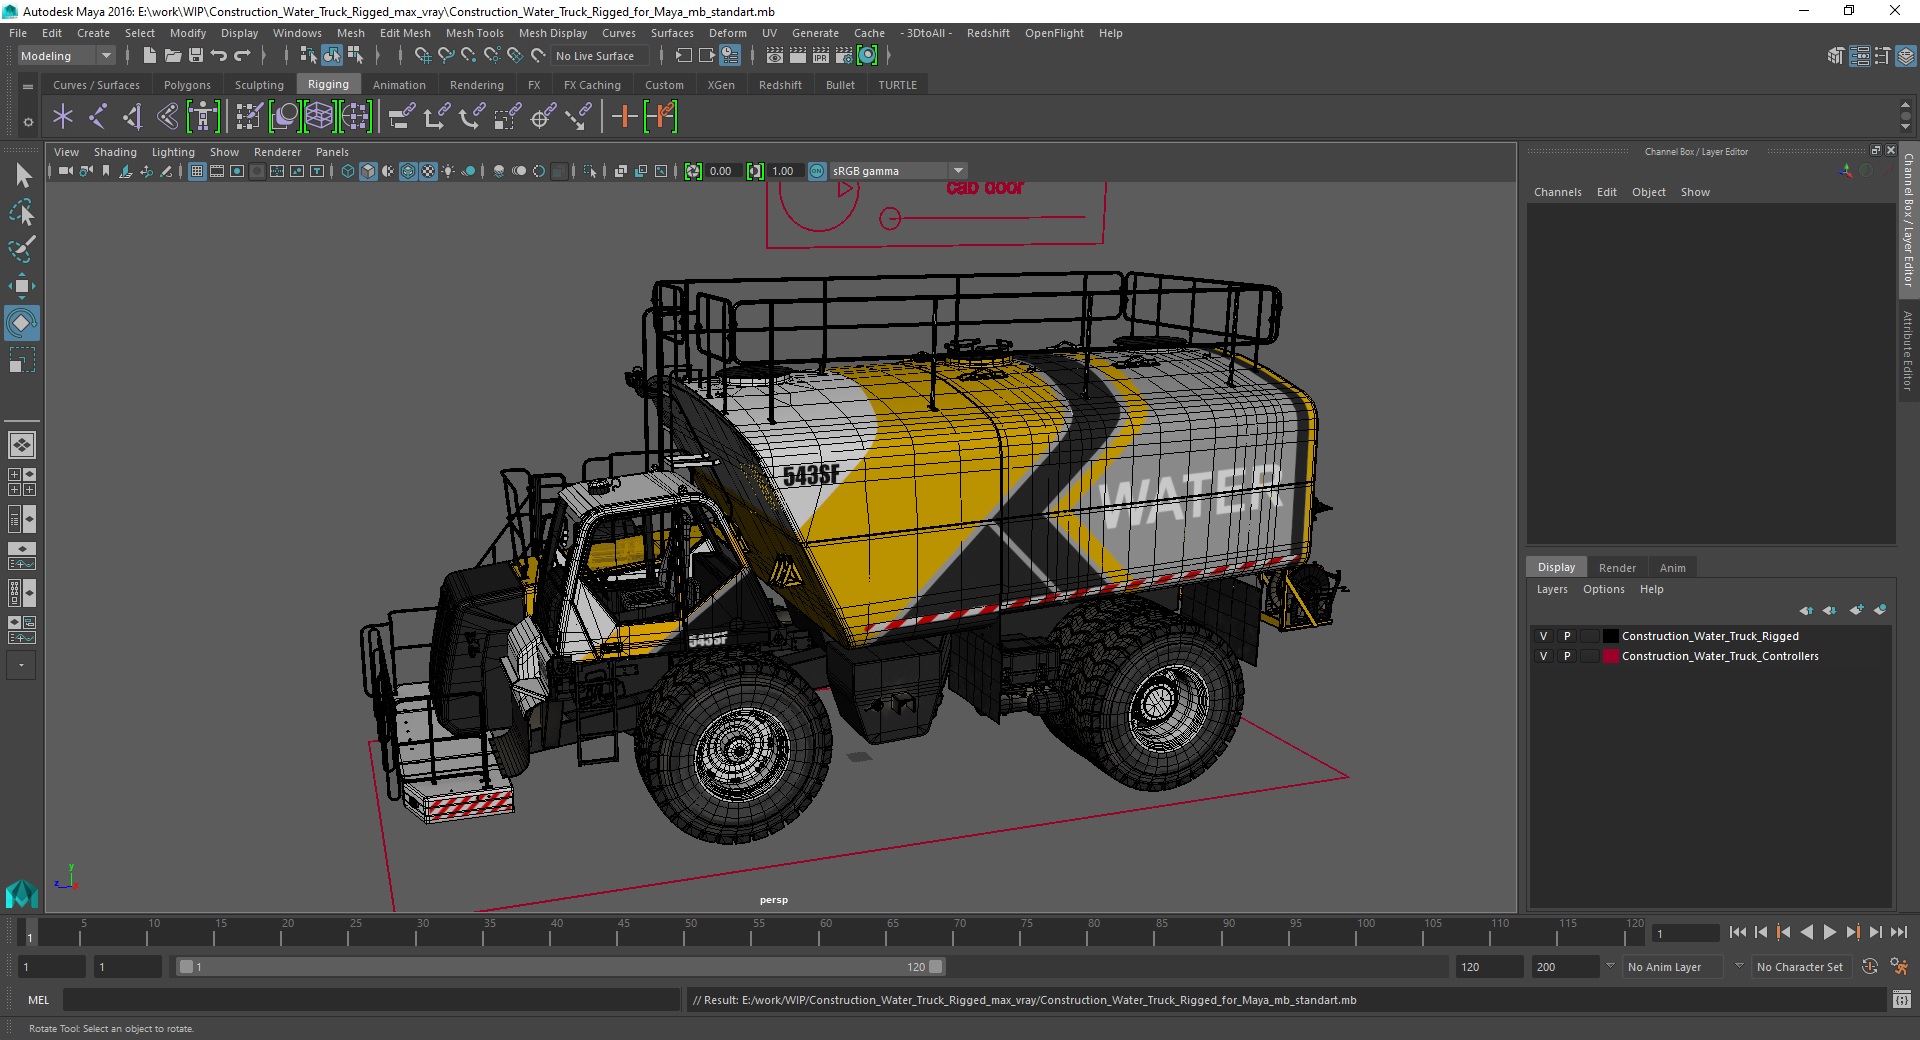Toggle the Auto Keyframe button
This screenshot has width=1920, height=1040.
pos(1870,967)
